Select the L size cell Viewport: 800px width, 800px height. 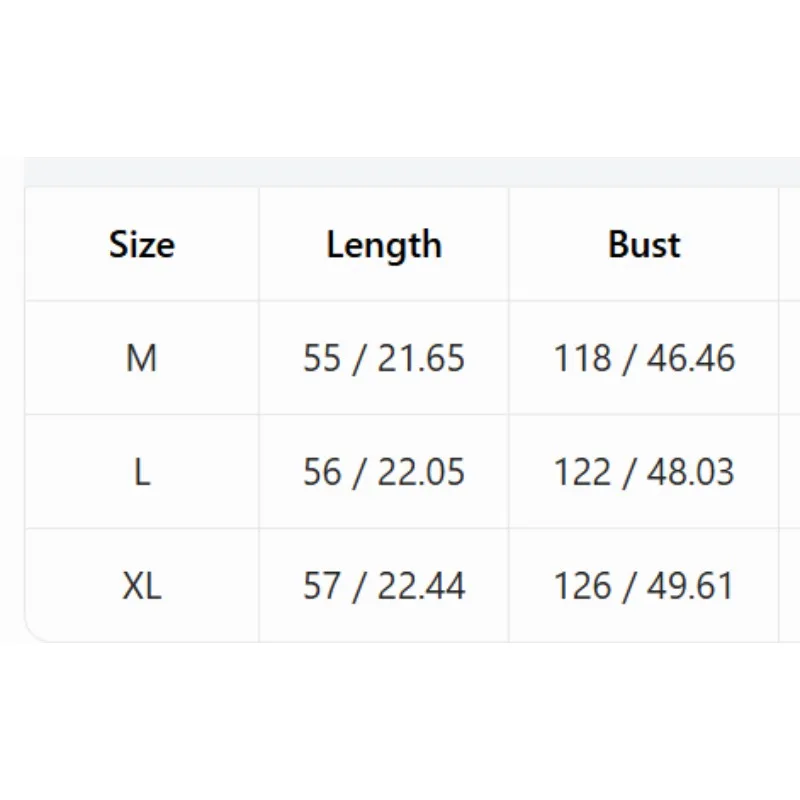(x=142, y=471)
